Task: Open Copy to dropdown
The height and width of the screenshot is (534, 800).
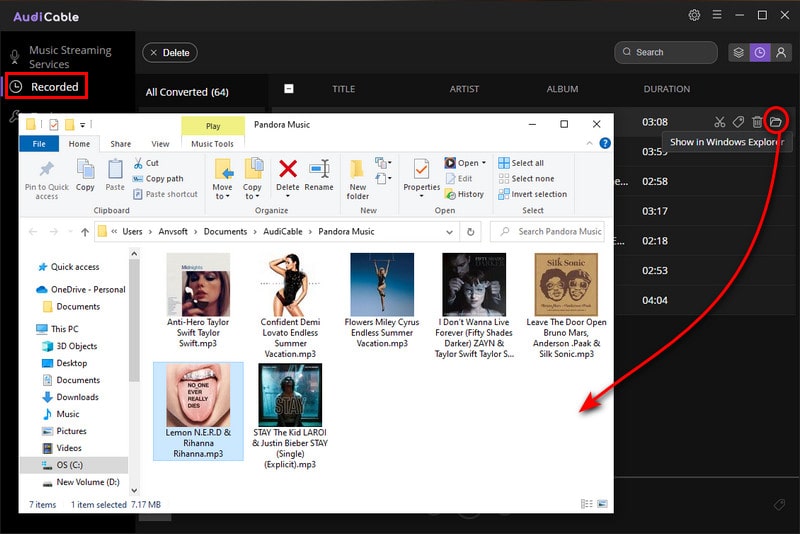Action: [252, 179]
